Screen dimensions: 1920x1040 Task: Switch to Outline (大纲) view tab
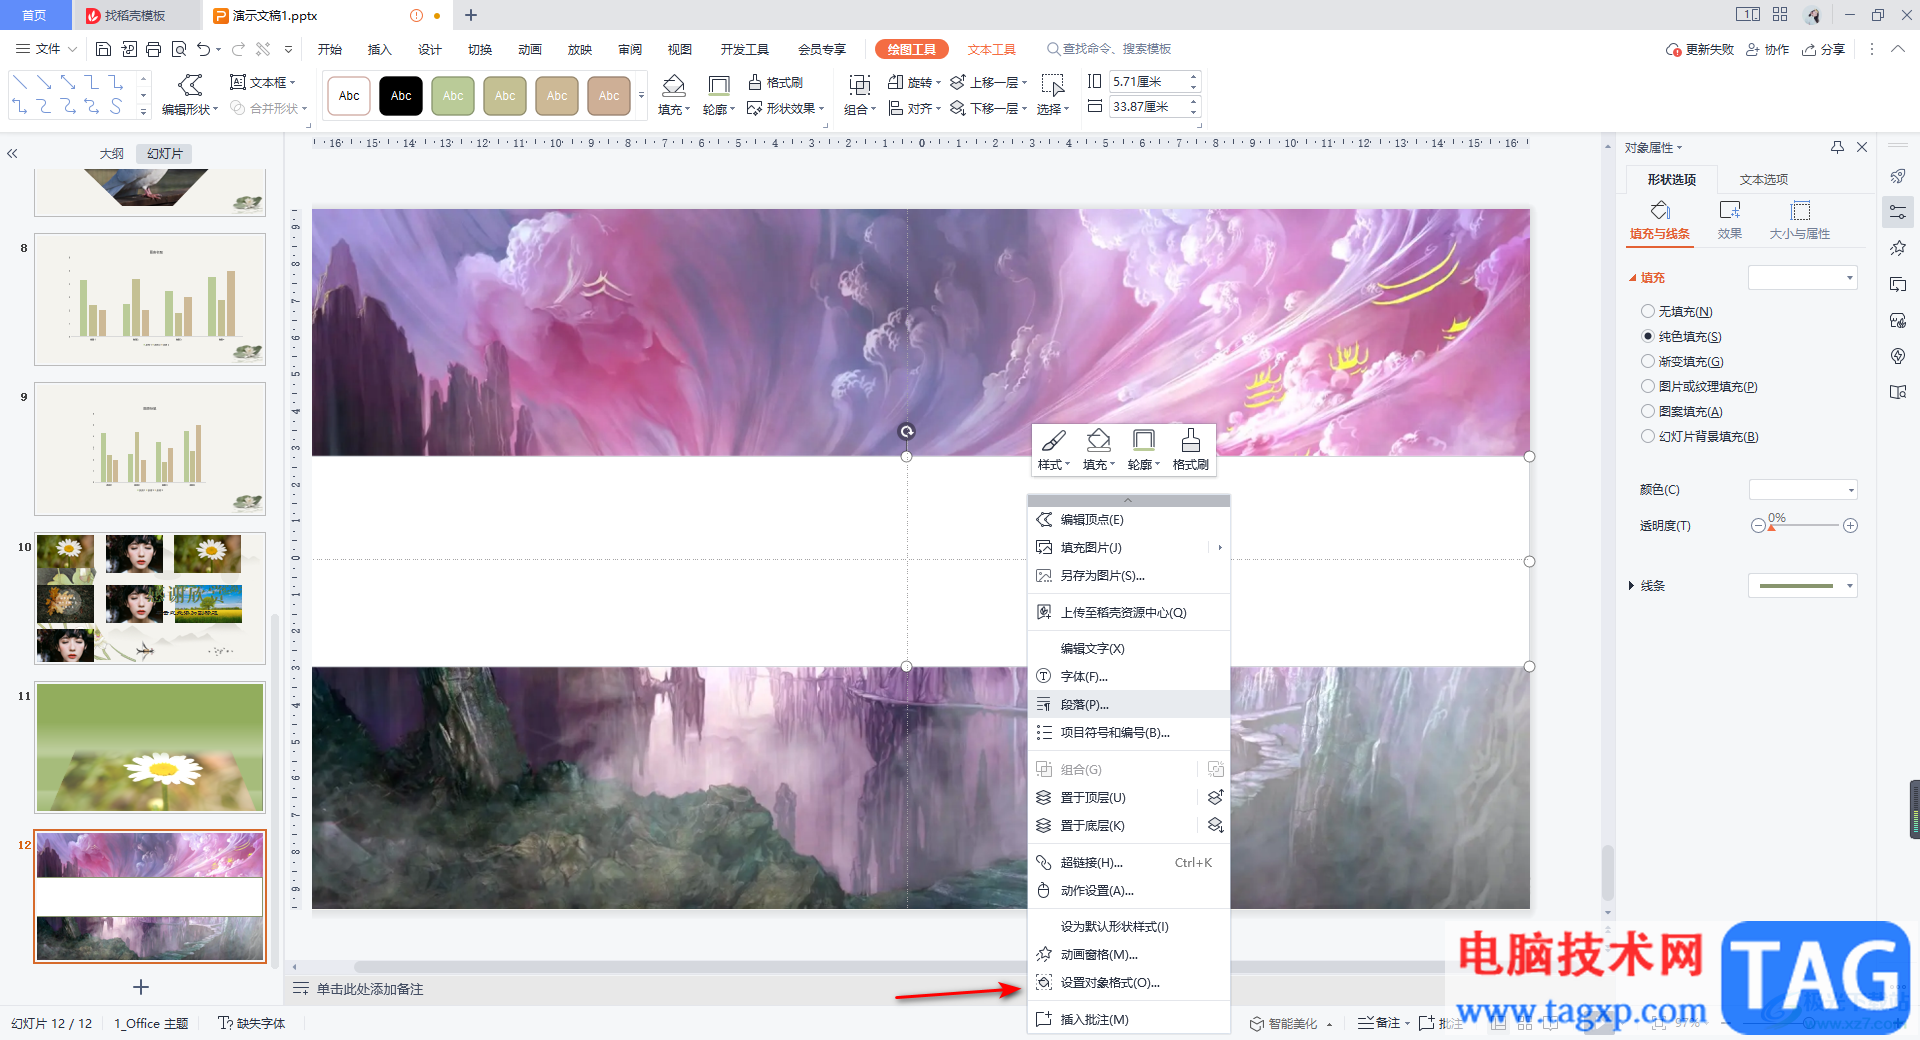click(x=111, y=154)
